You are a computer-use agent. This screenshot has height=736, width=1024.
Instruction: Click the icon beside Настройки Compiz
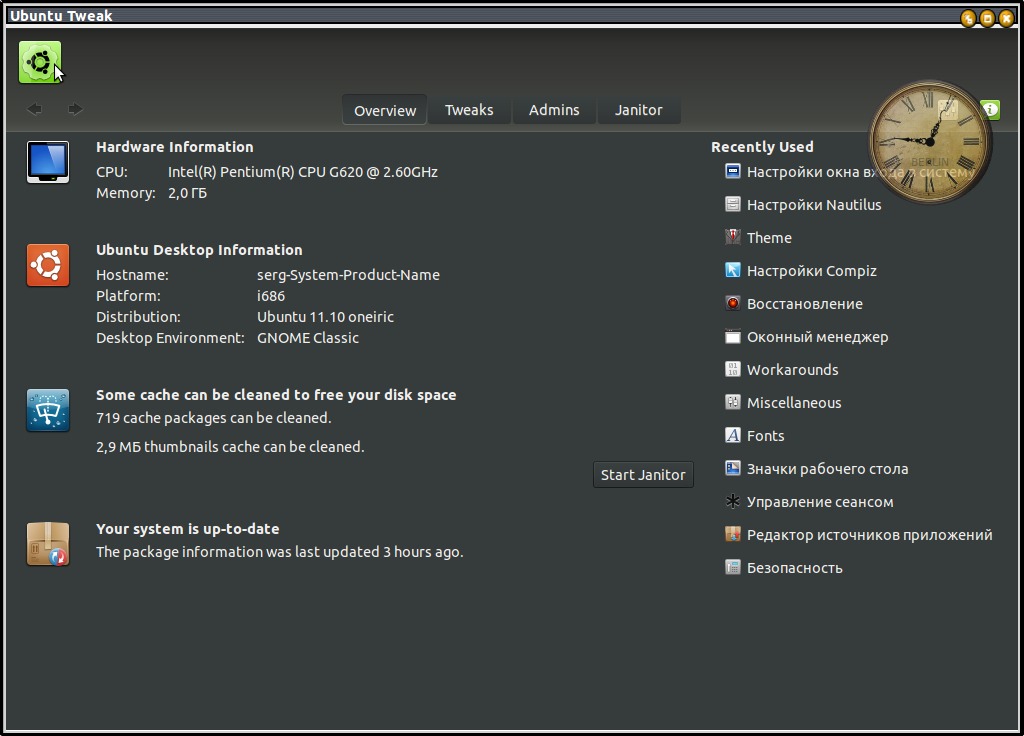[733, 270]
